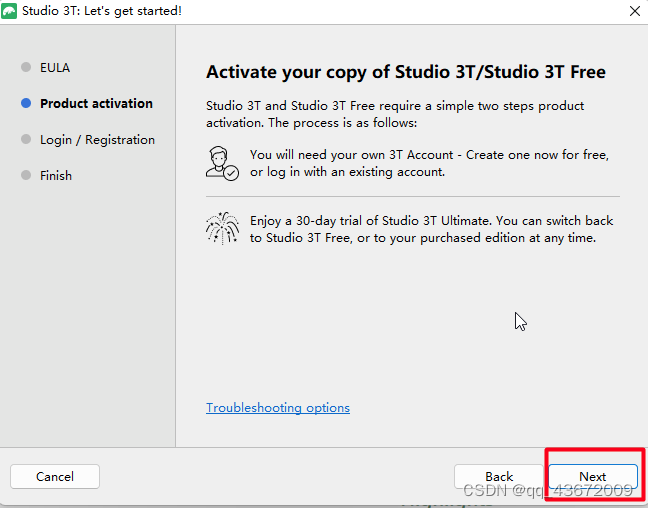This screenshot has width=648, height=508.
Task: Open the Troubleshooting options link
Action: [x=278, y=408]
